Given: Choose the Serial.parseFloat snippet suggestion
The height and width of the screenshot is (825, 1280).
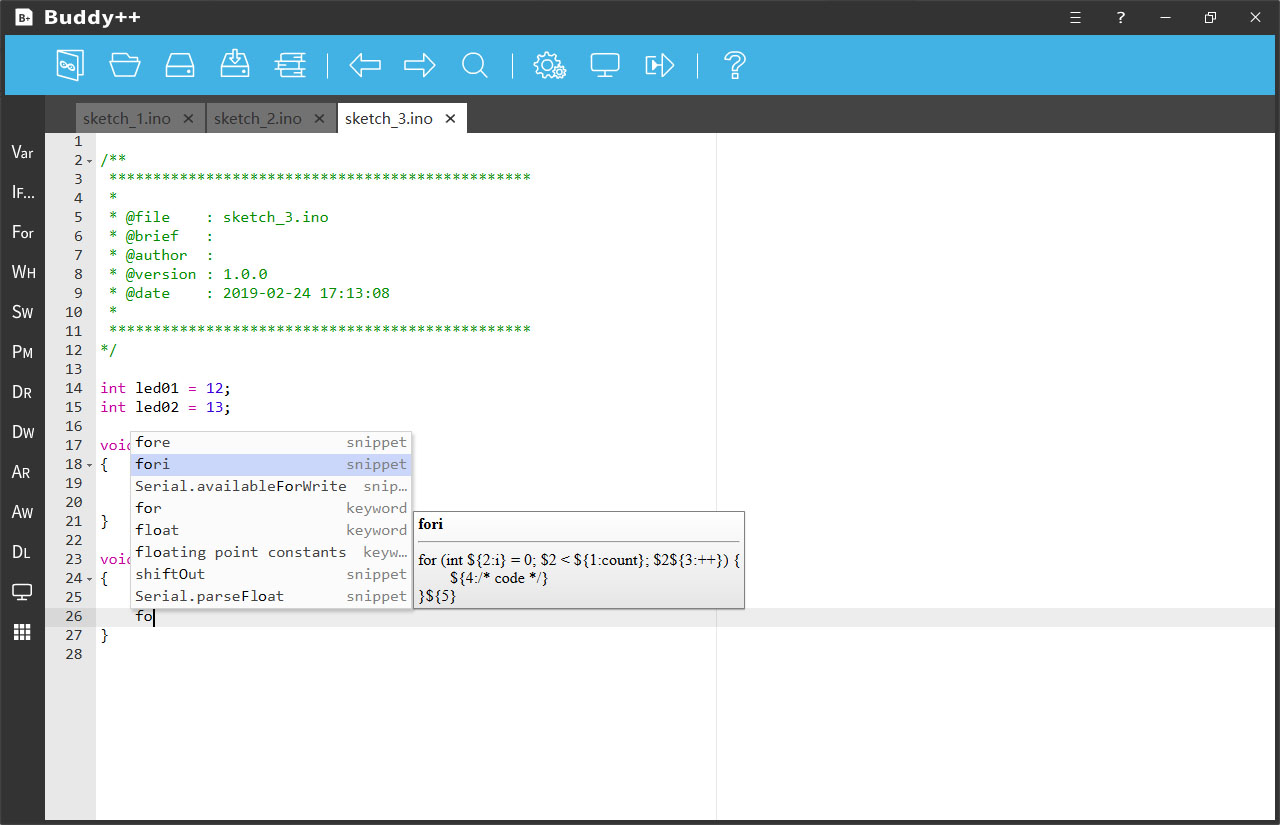Looking at the screenshot, I should click(x=271, y=596).
